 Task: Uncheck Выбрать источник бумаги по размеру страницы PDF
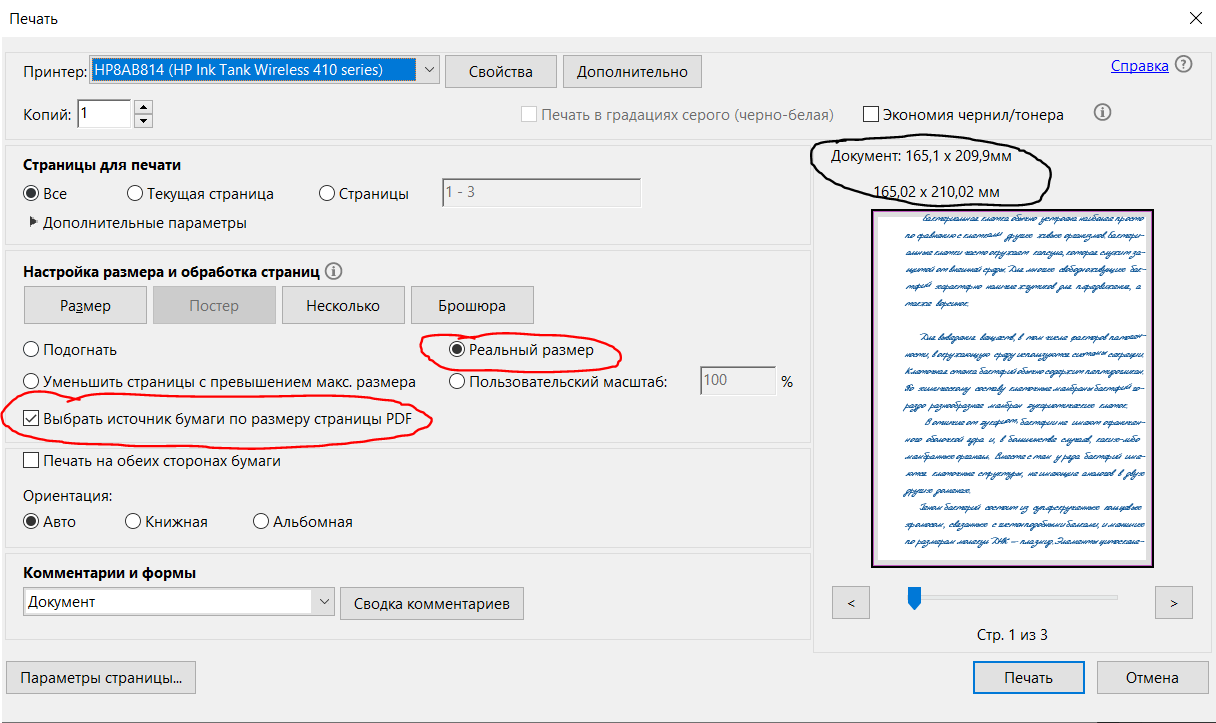click(x=32, y=419)
